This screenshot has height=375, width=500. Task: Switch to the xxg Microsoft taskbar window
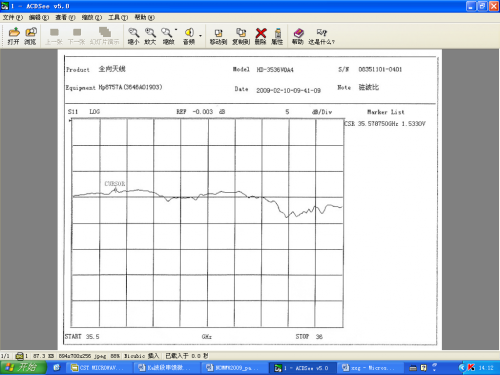coord(369,368)
